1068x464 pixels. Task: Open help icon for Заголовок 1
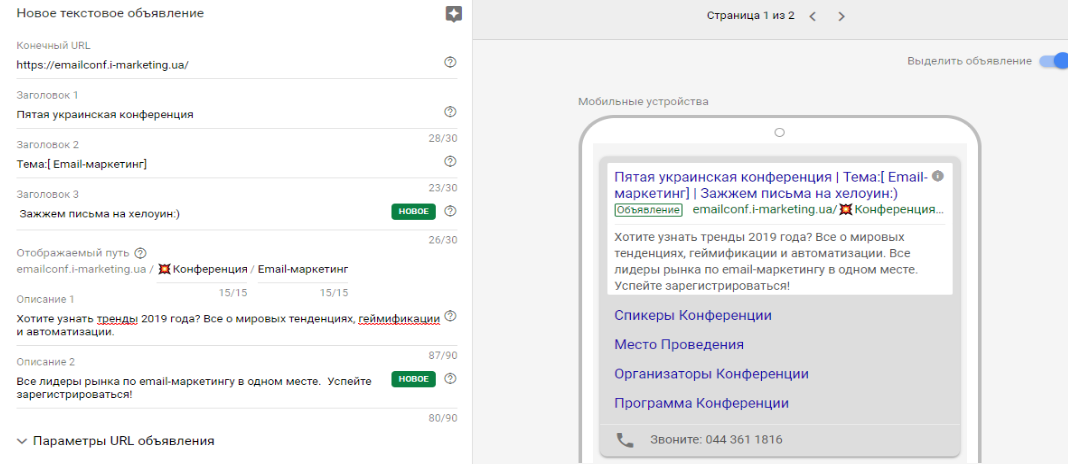450,112
